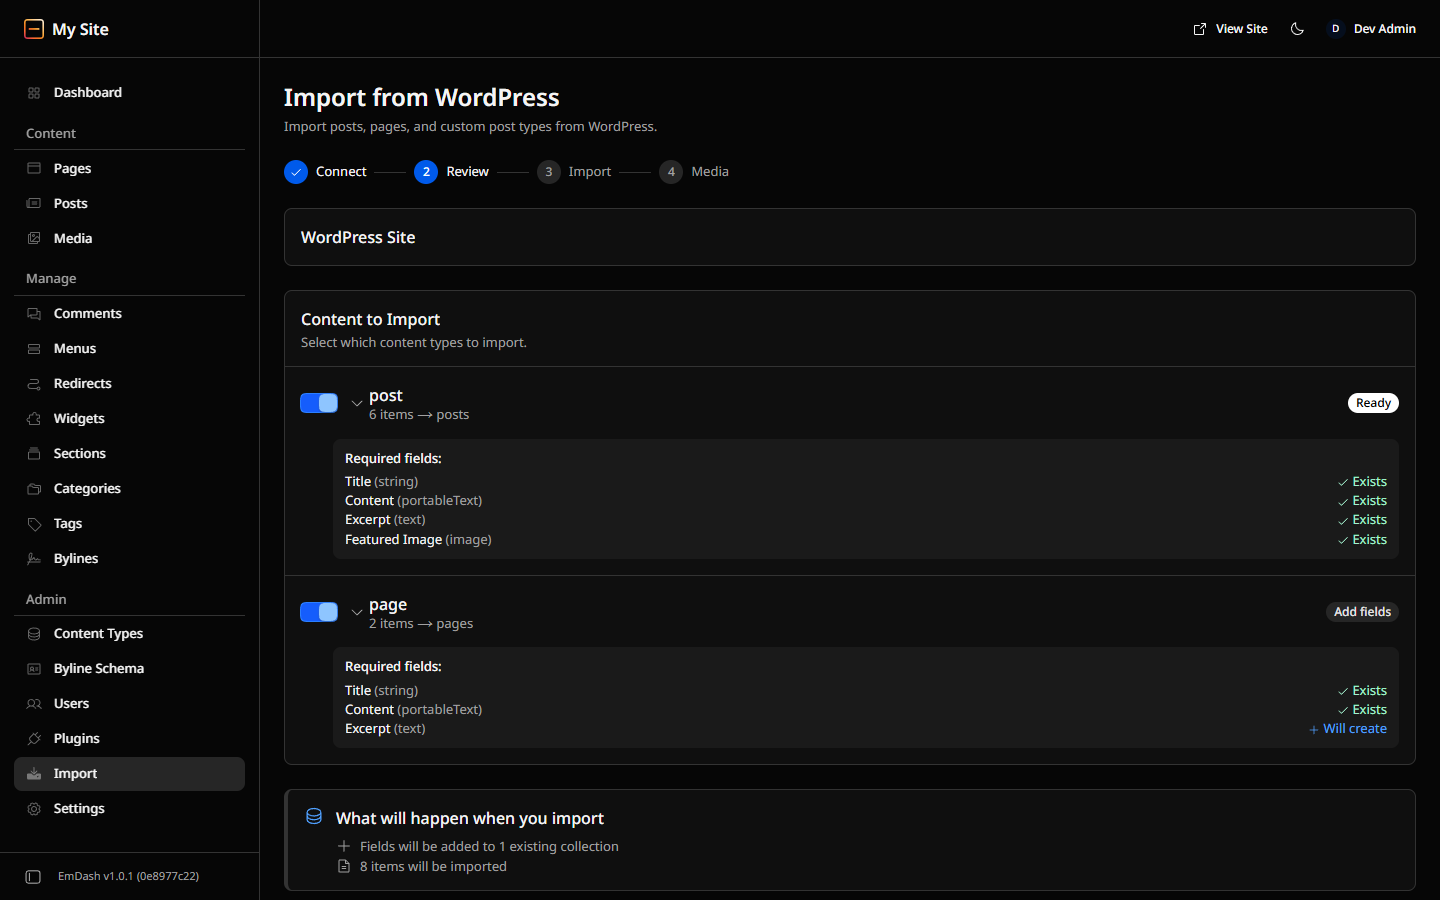Image resolution: width=1440 pixels, height=900 pixels.
Task: Open Byline Schema in the sidebar
Action: (129, 669)
